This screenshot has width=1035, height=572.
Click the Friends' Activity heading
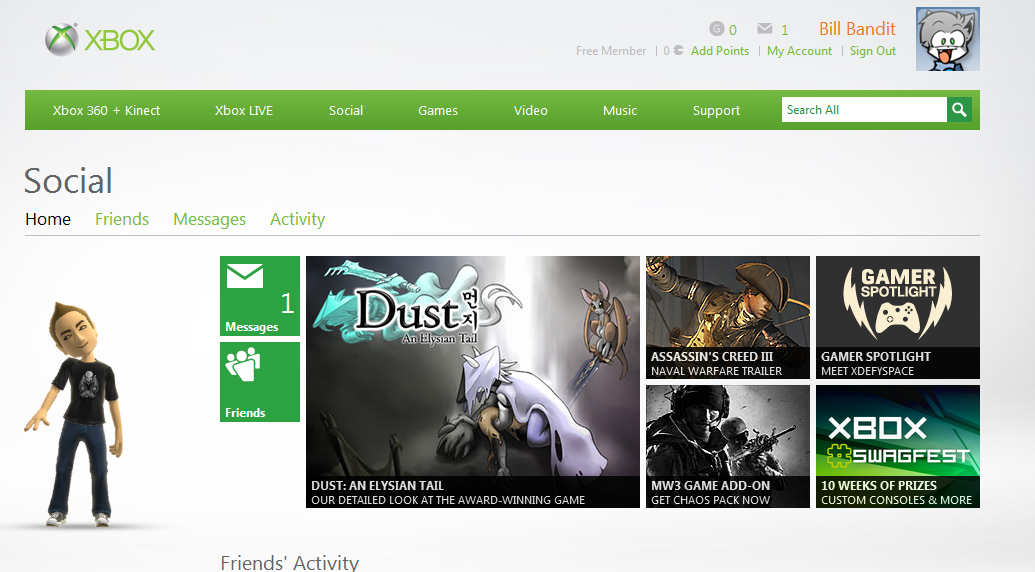289,562
